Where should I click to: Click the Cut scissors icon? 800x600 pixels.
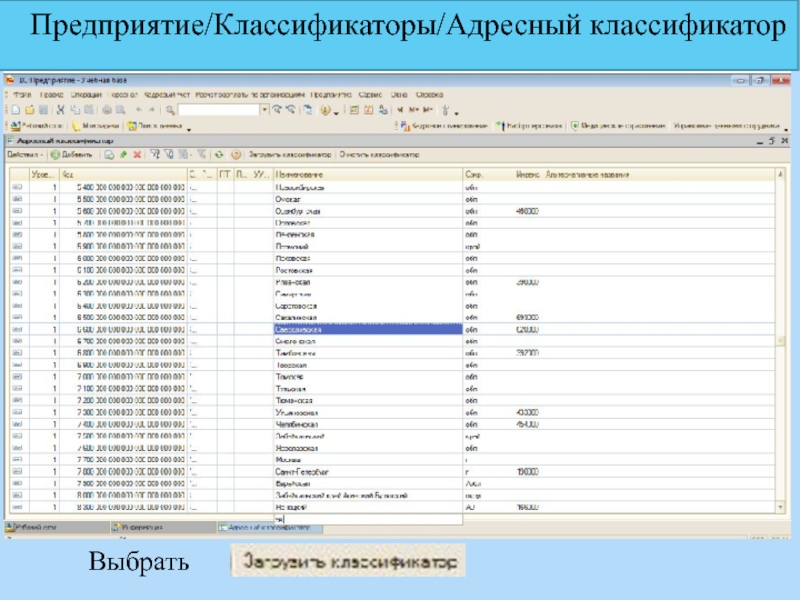point(61,110)
